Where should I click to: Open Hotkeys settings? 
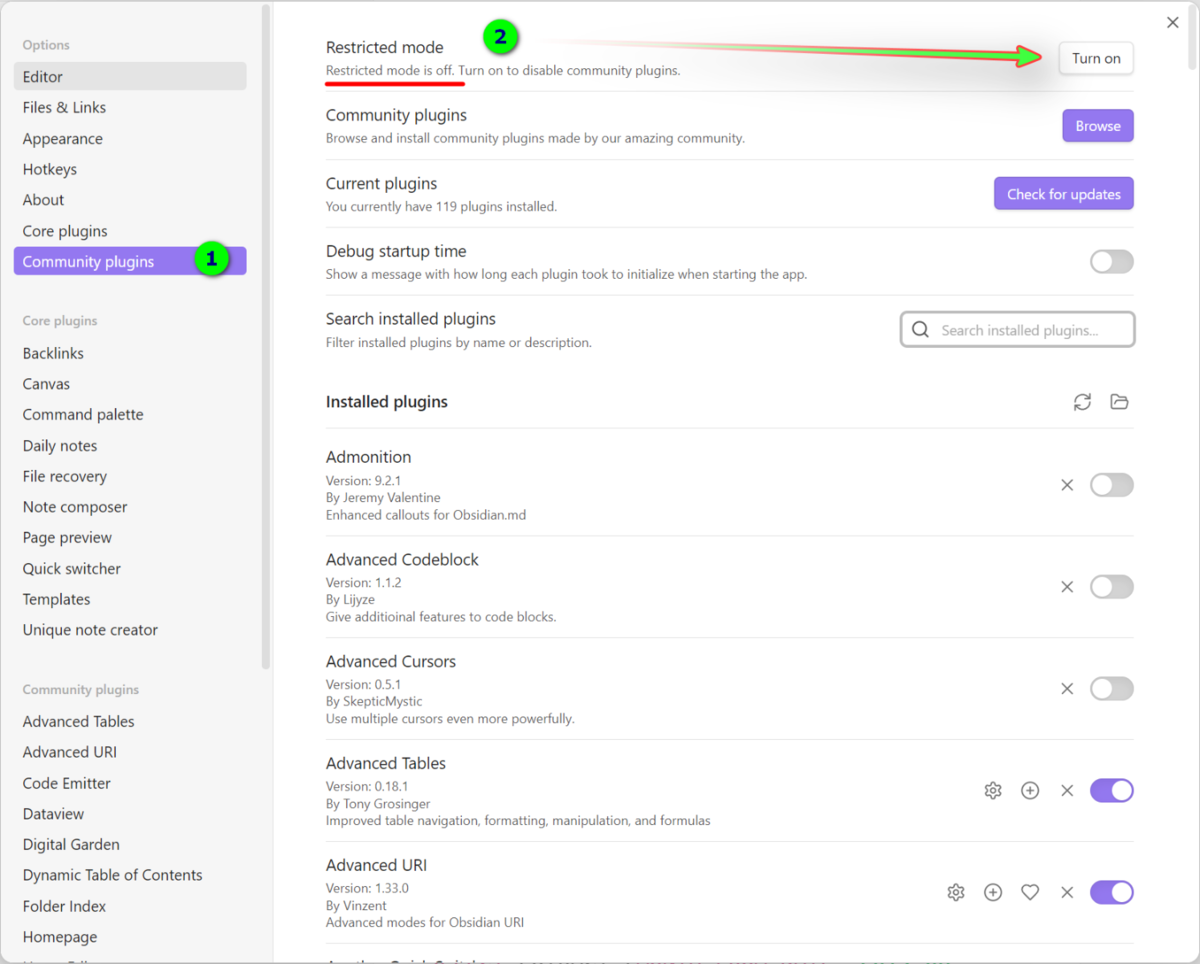pyautogui.click(x=130, y=169)
